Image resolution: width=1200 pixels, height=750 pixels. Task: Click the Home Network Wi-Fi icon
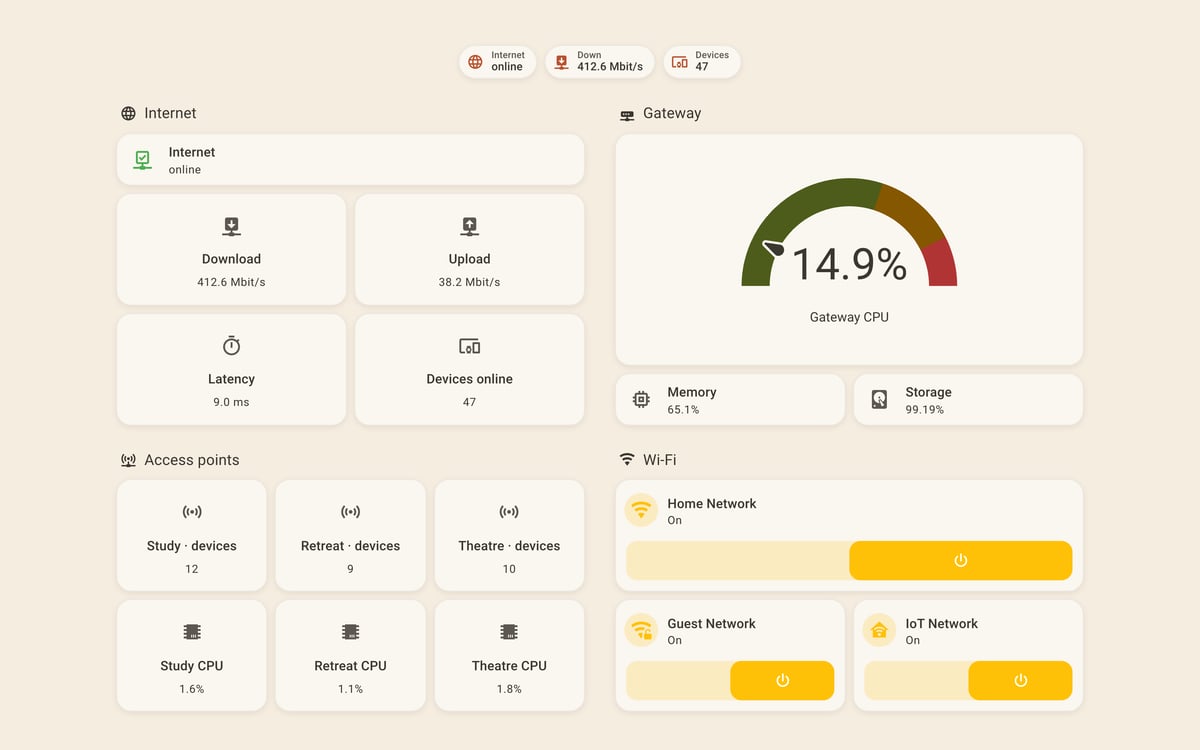[x=641, y=510]
